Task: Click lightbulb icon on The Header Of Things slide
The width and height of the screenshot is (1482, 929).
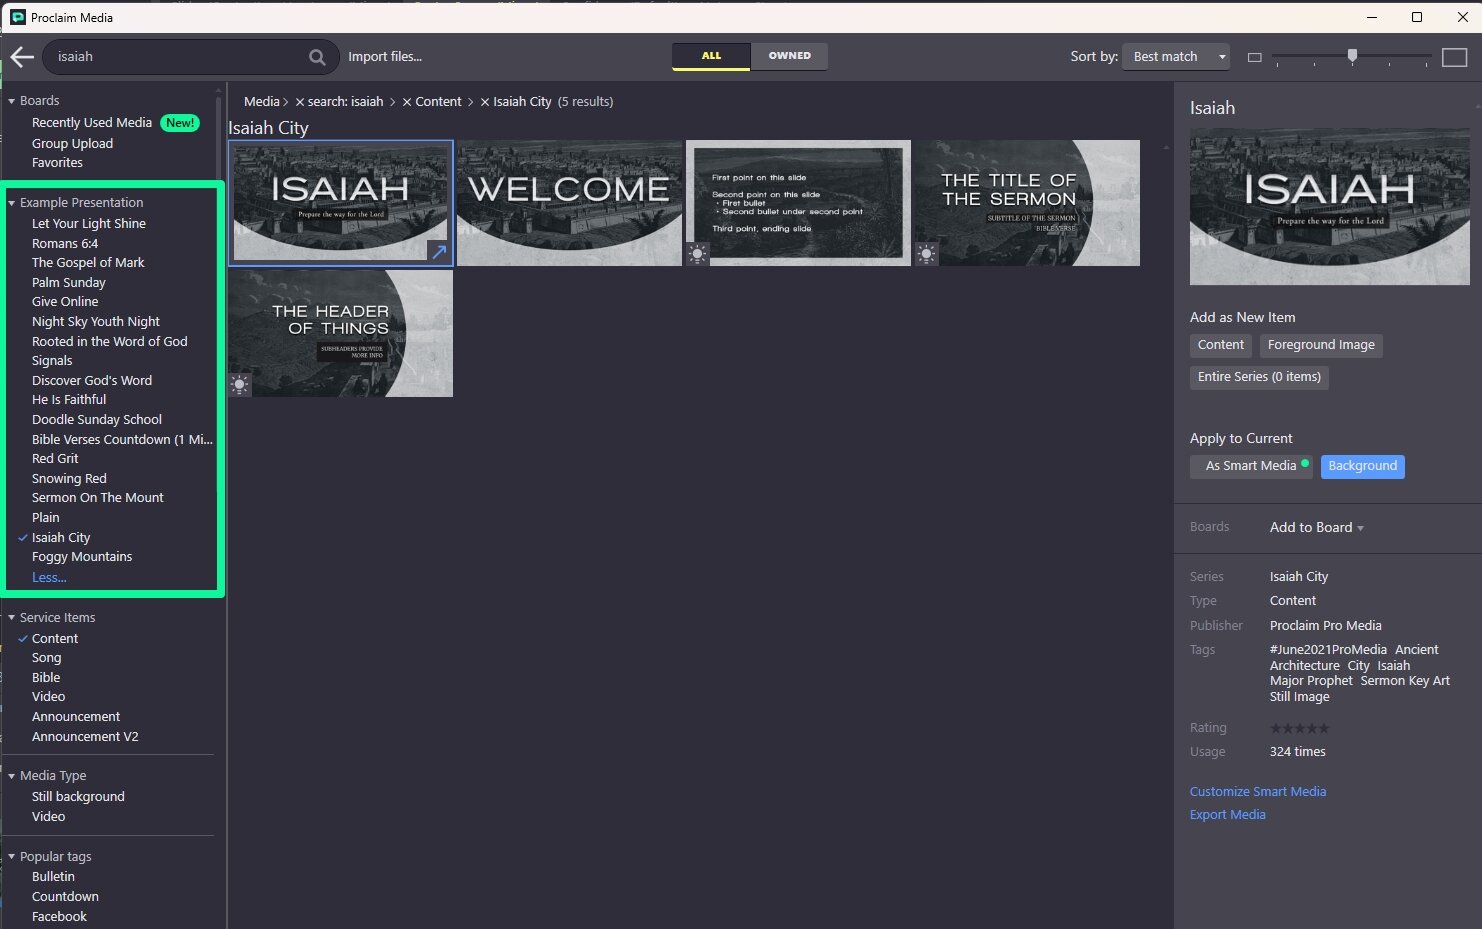Action: point(239,383)
